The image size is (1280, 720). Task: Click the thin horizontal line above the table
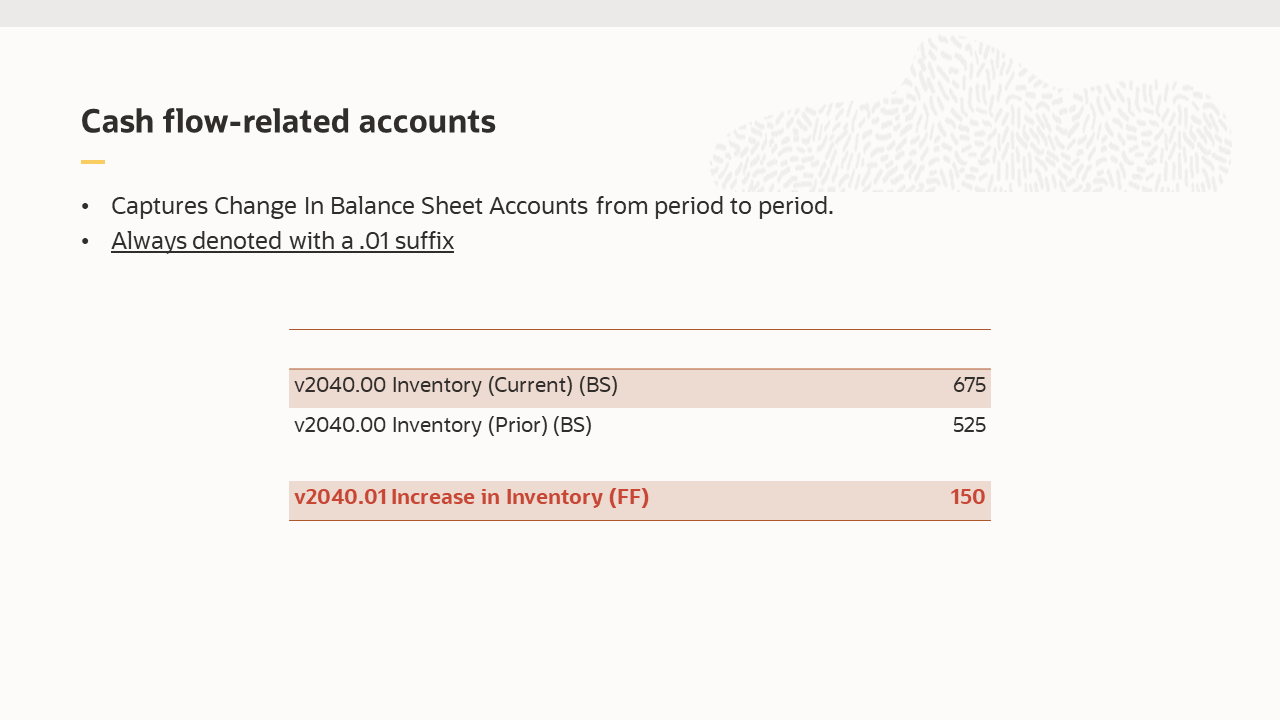point(640,329)
